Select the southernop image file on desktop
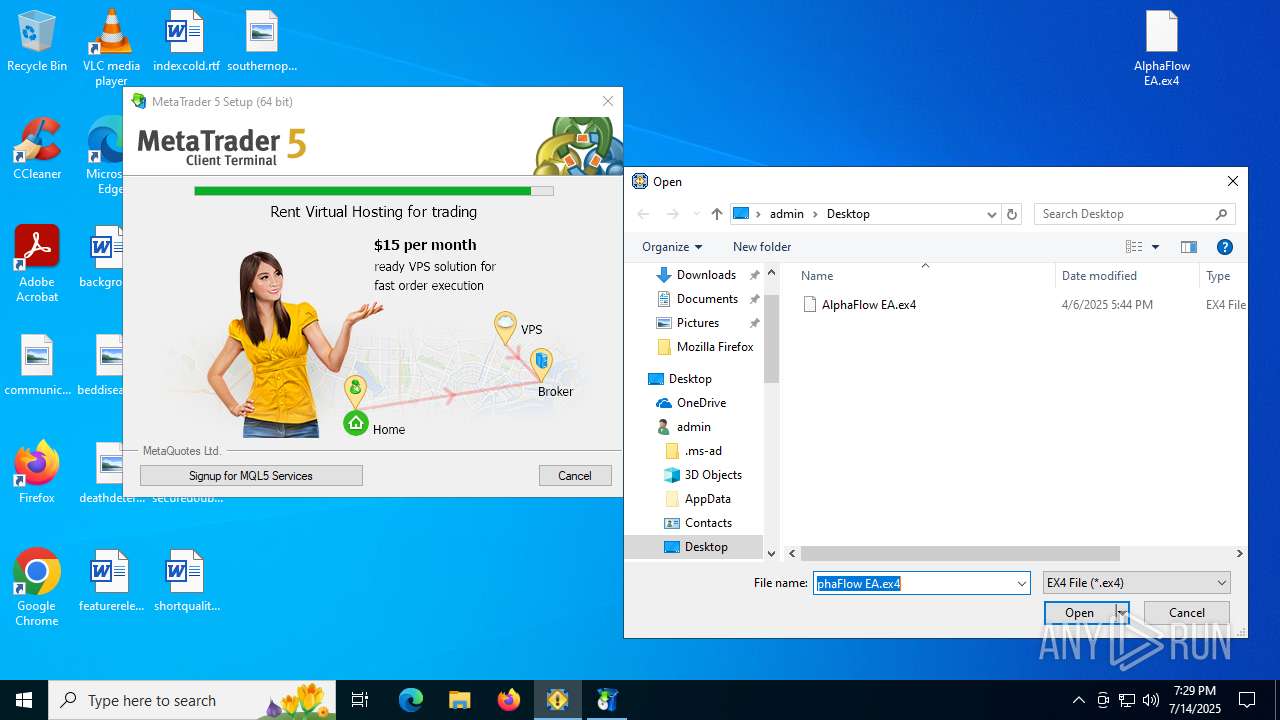The image size is (1280, 720). [262, 41]
